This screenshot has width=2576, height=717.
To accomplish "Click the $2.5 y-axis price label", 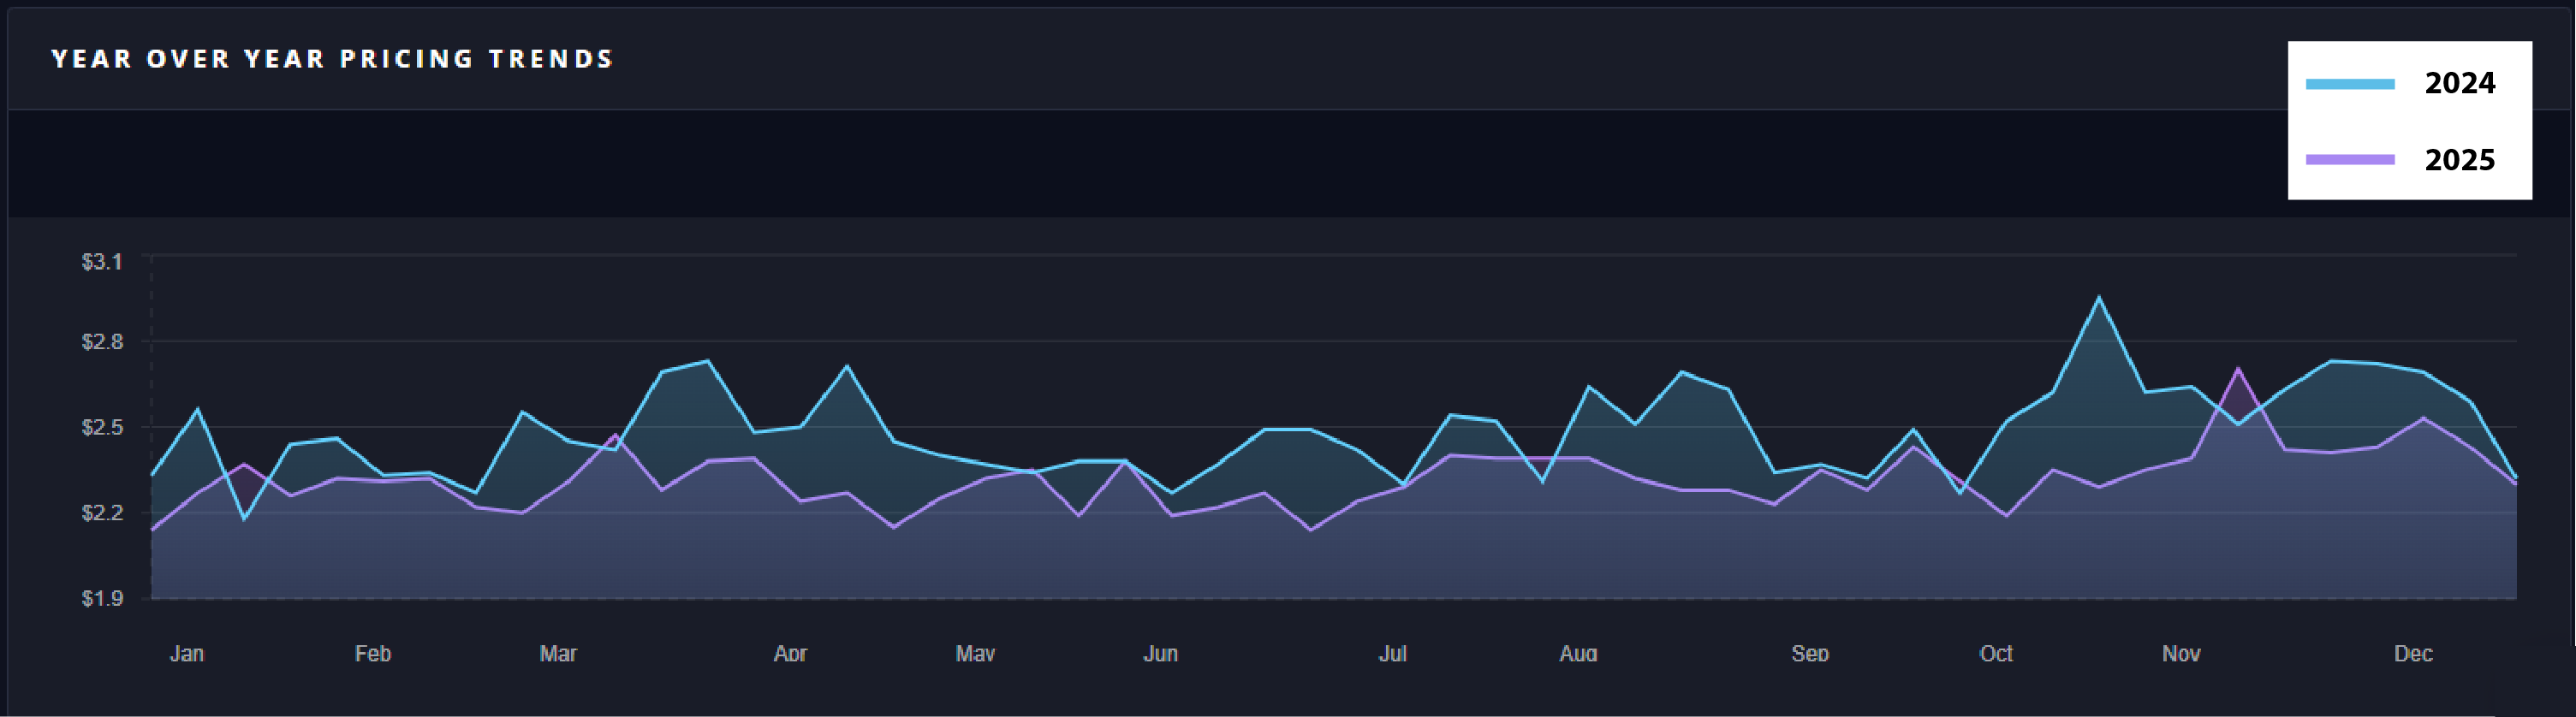I will tap(102, 428).
